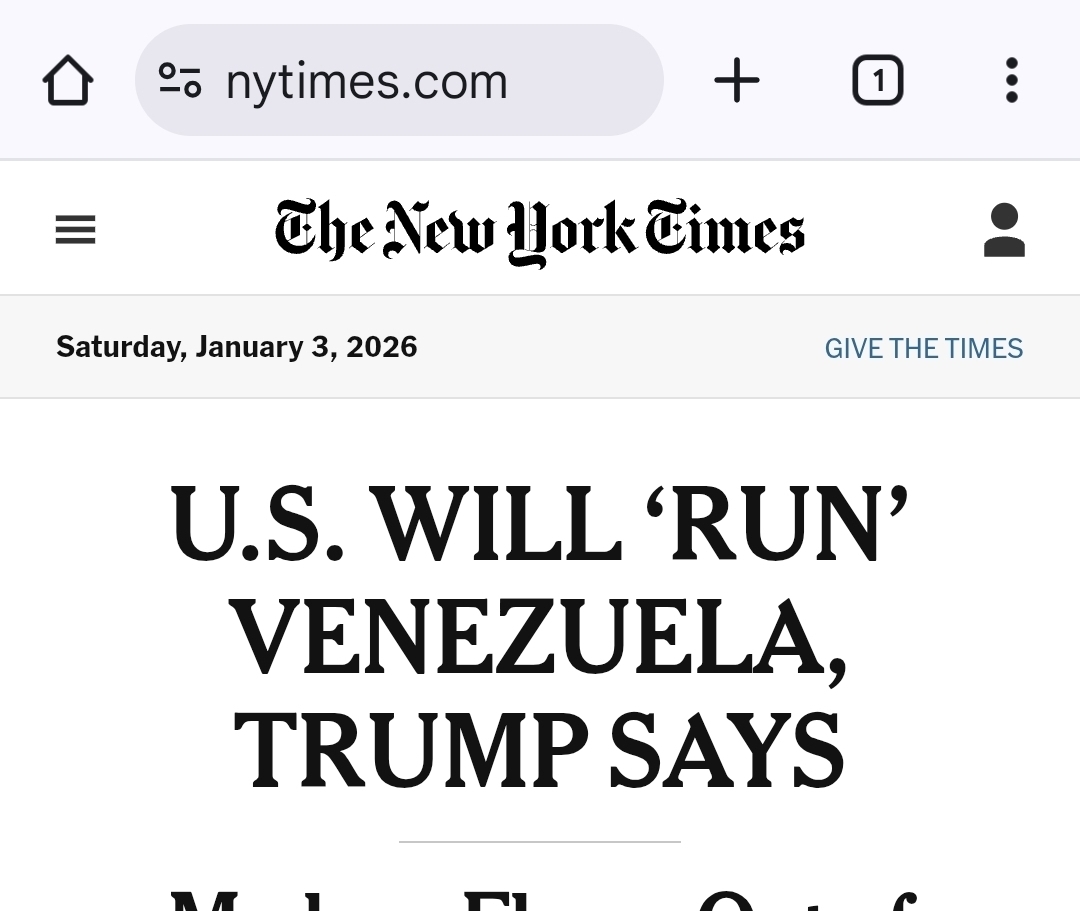
Task: Open the partially visible subheadline at bottom
Action: pos(539,897)
